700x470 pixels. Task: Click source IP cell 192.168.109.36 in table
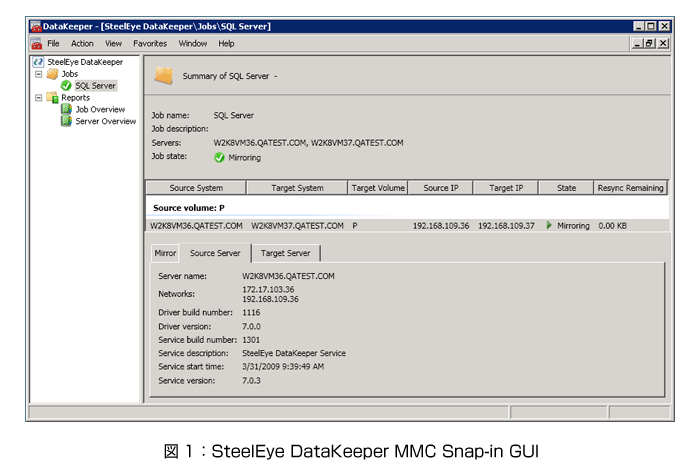[441, 226]
